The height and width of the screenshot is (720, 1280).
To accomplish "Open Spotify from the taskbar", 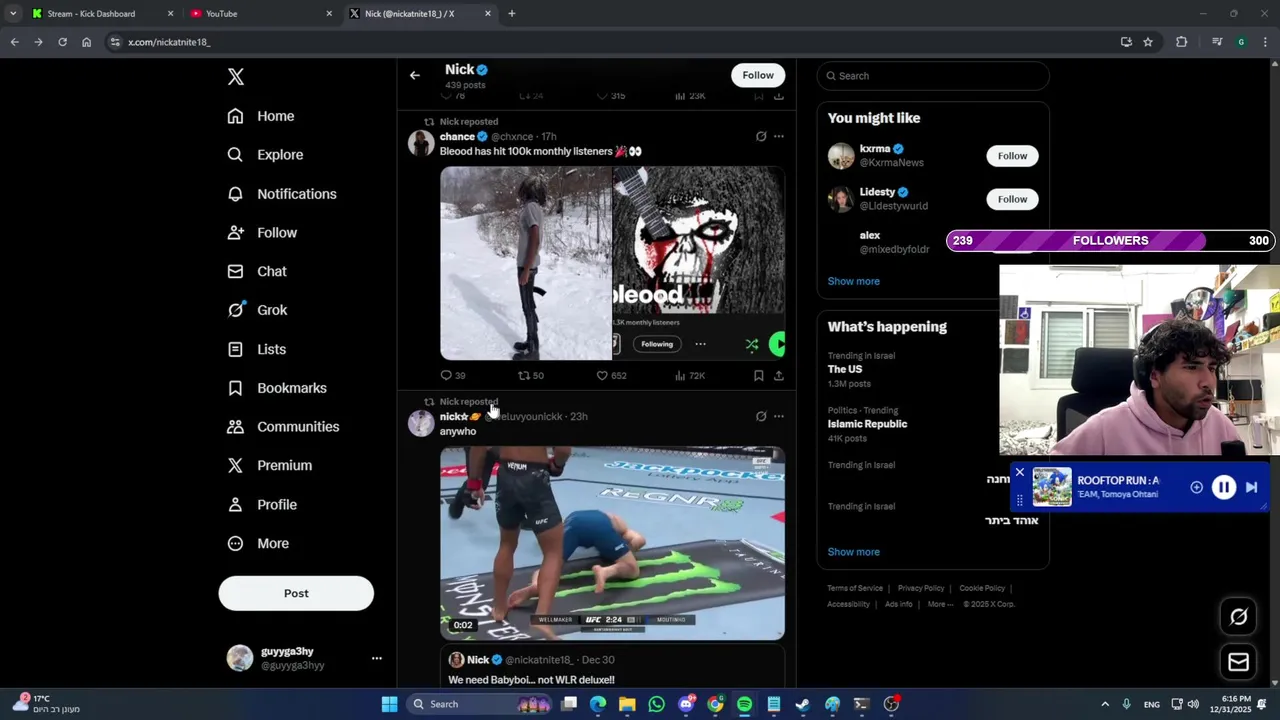I will coord(745,704).
